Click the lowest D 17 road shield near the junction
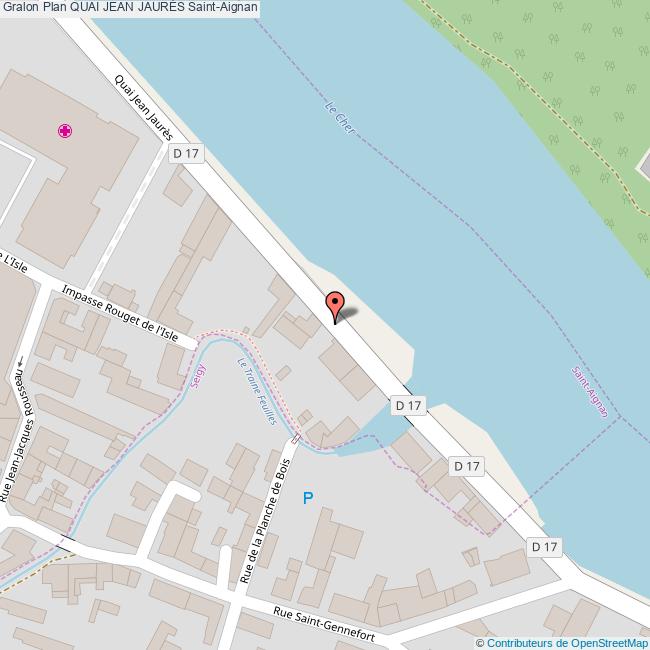 tap(544, 547)
